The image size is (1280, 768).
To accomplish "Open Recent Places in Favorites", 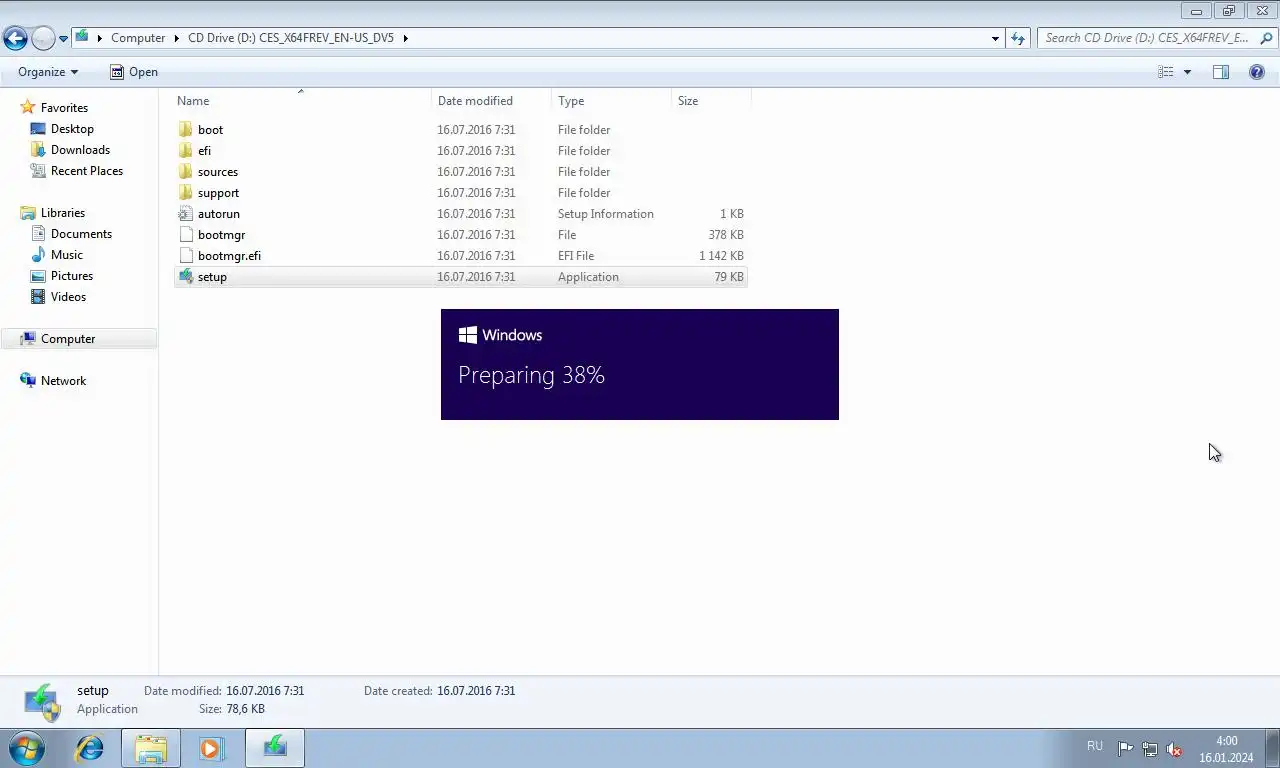I will point(86,171).
